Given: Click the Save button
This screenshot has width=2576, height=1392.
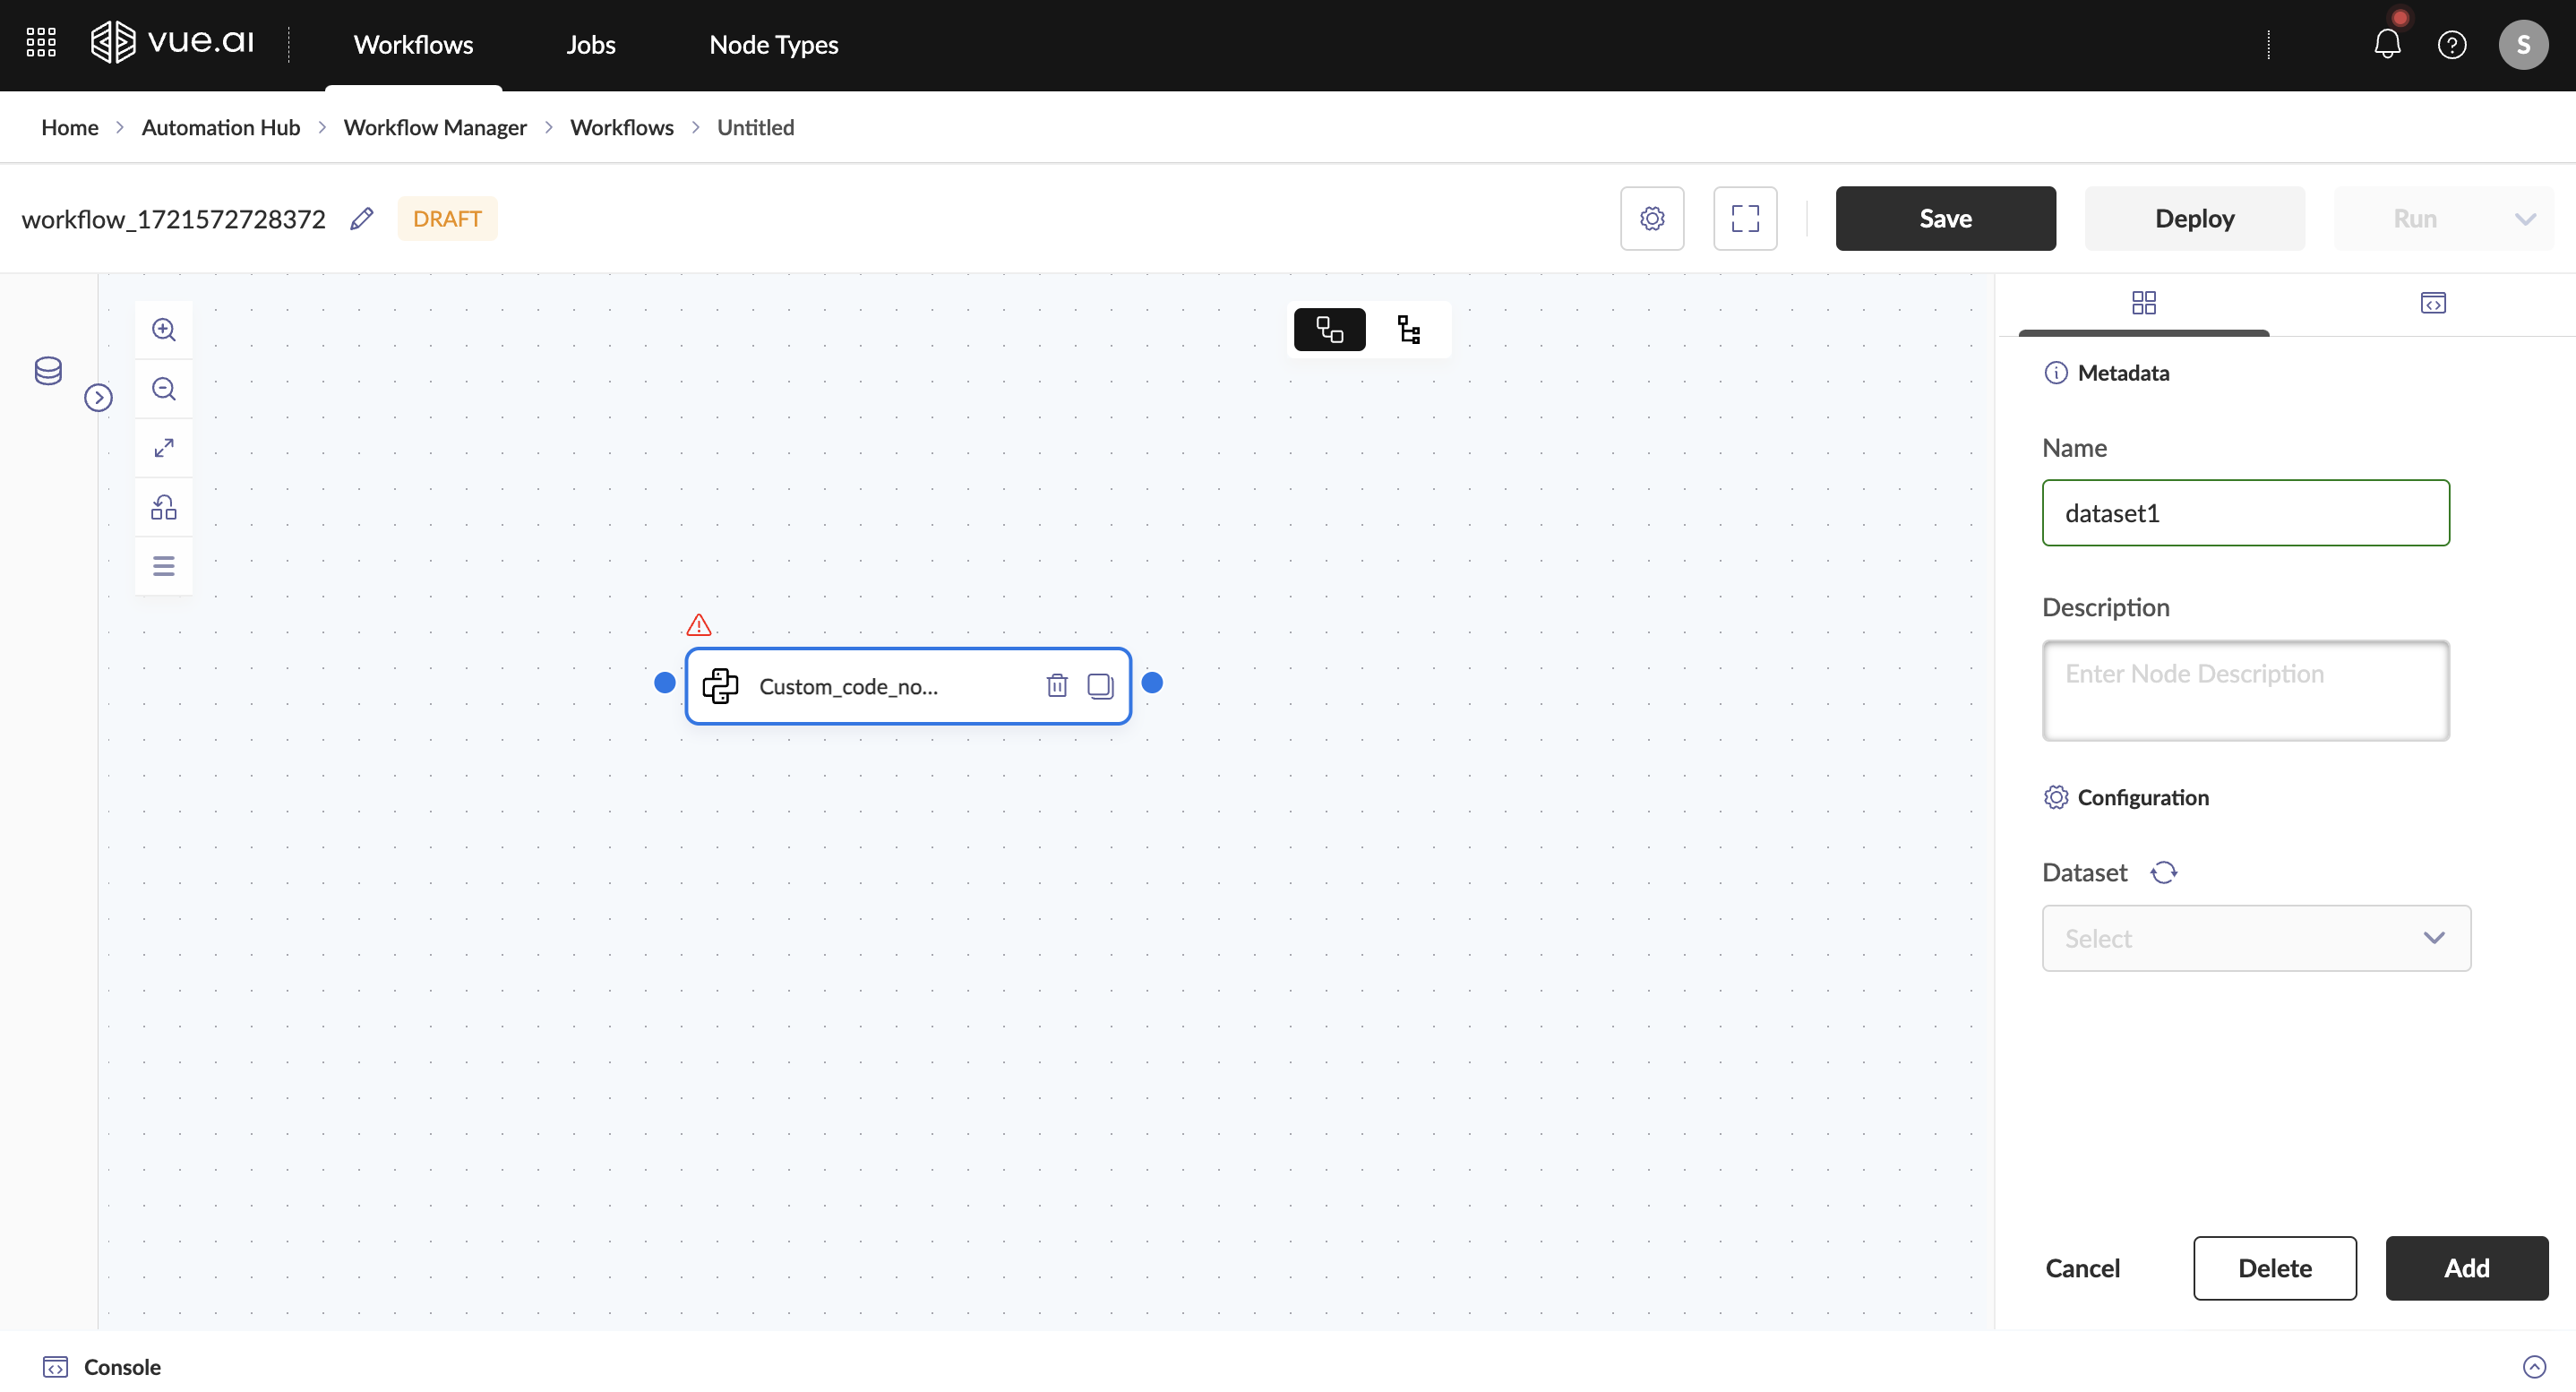Looking at the screenshot, I should coord(1945,219).
